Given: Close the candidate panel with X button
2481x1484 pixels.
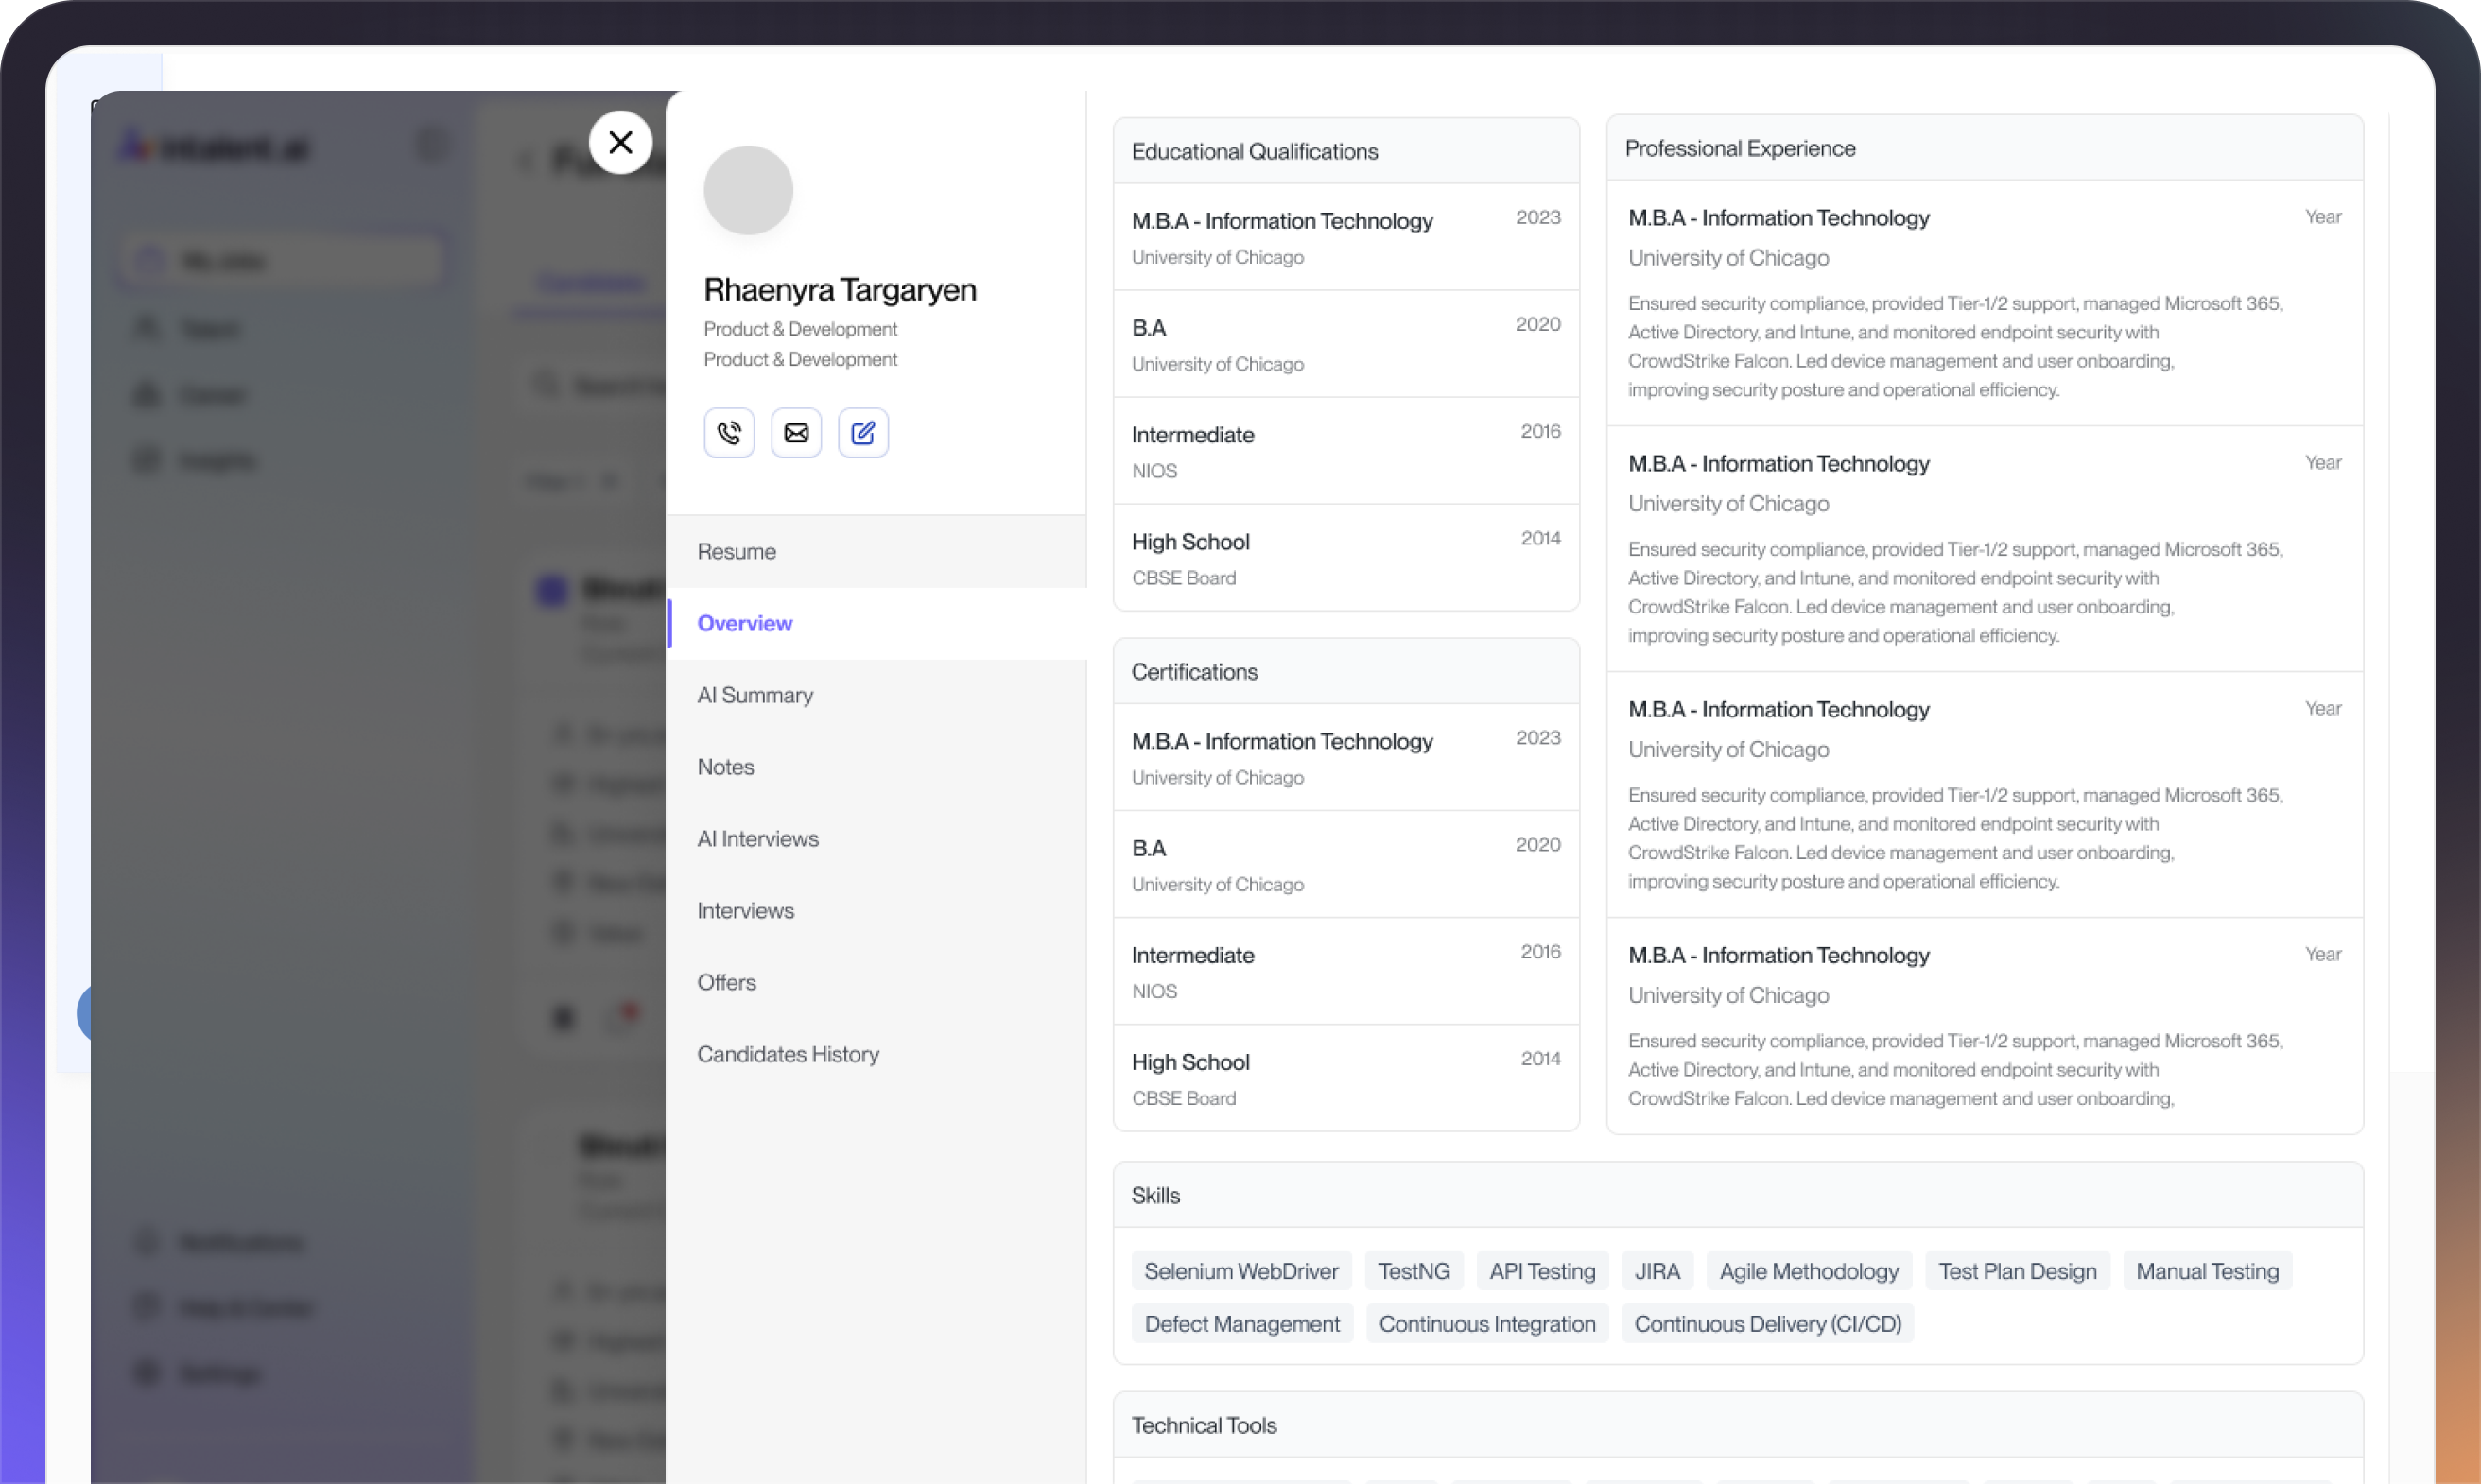Looking at the screenshot, I should 620,143.
